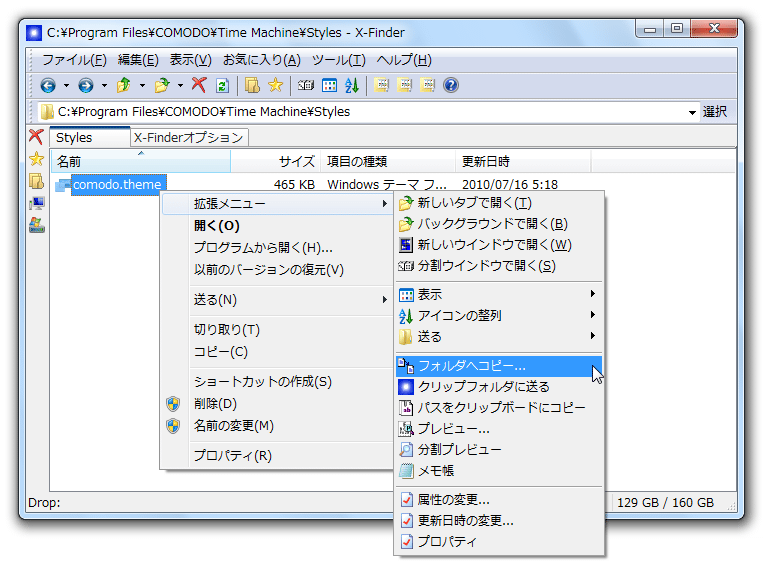Image resolution: width=766 pixels, height=567 pixels.
Task: Select 分割ウインドウで開く(S)
Action: point(498,266)
